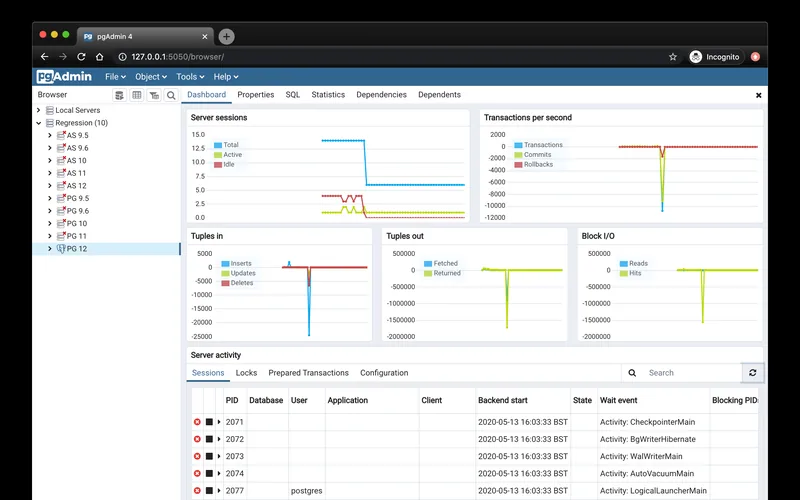800x500 pixels.
Task: Reload the browser page
Action: [81, 57]
